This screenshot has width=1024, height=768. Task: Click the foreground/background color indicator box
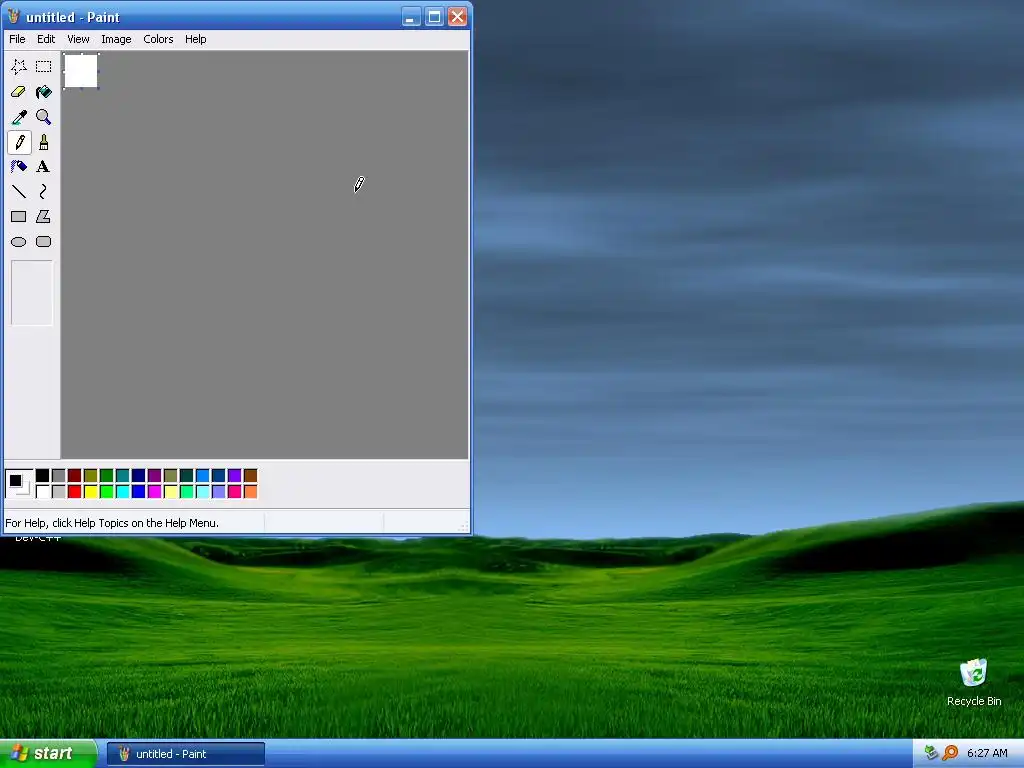pyautogui.click(x=18, y=483)
